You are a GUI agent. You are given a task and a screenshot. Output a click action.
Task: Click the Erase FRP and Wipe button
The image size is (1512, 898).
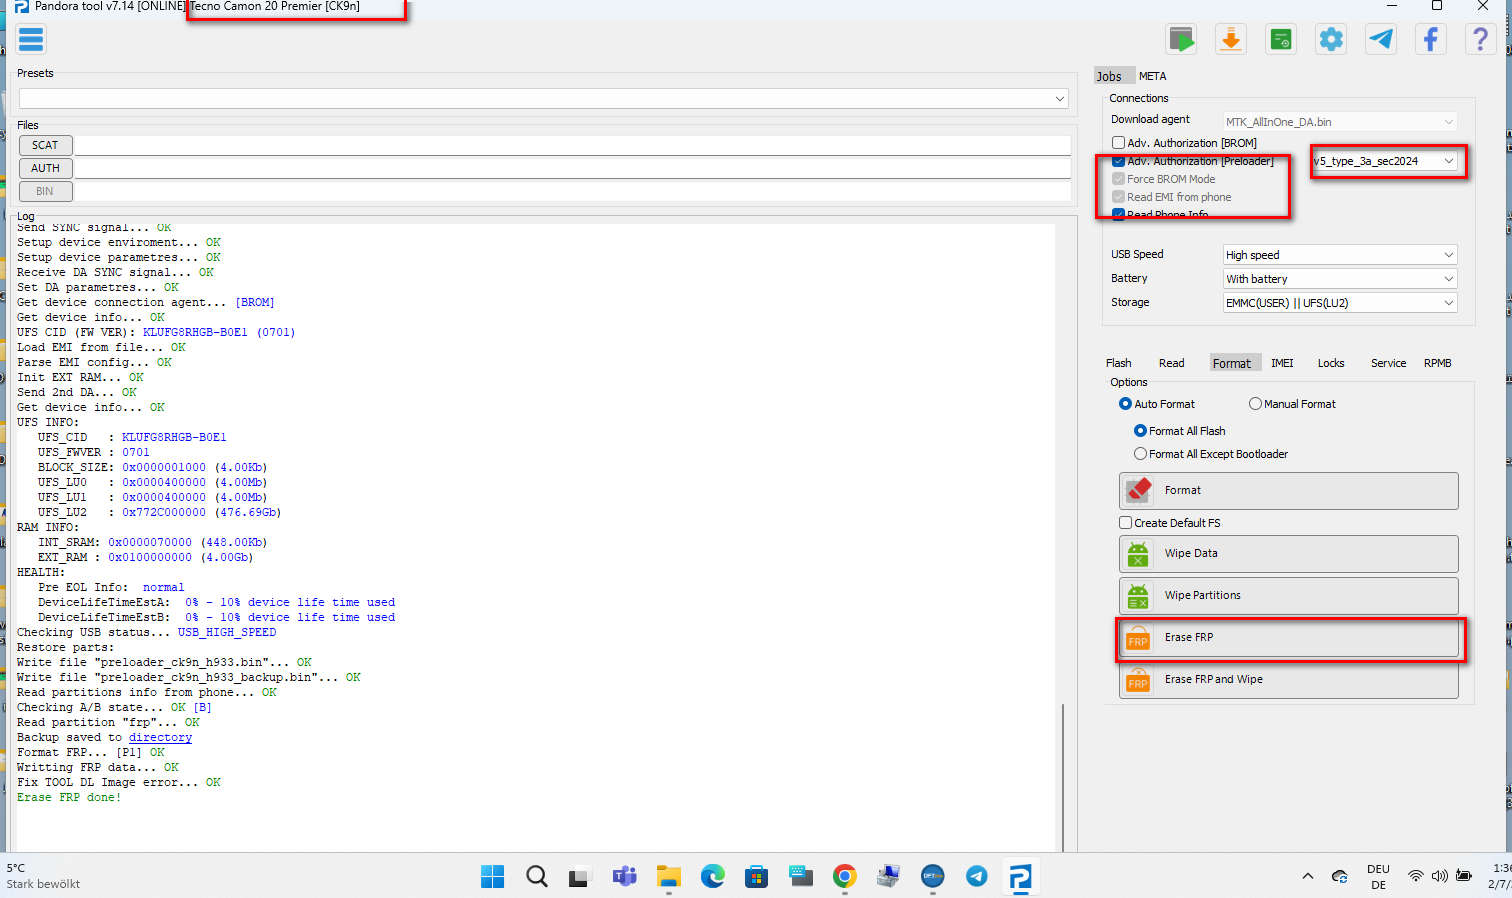point(1288,680)
